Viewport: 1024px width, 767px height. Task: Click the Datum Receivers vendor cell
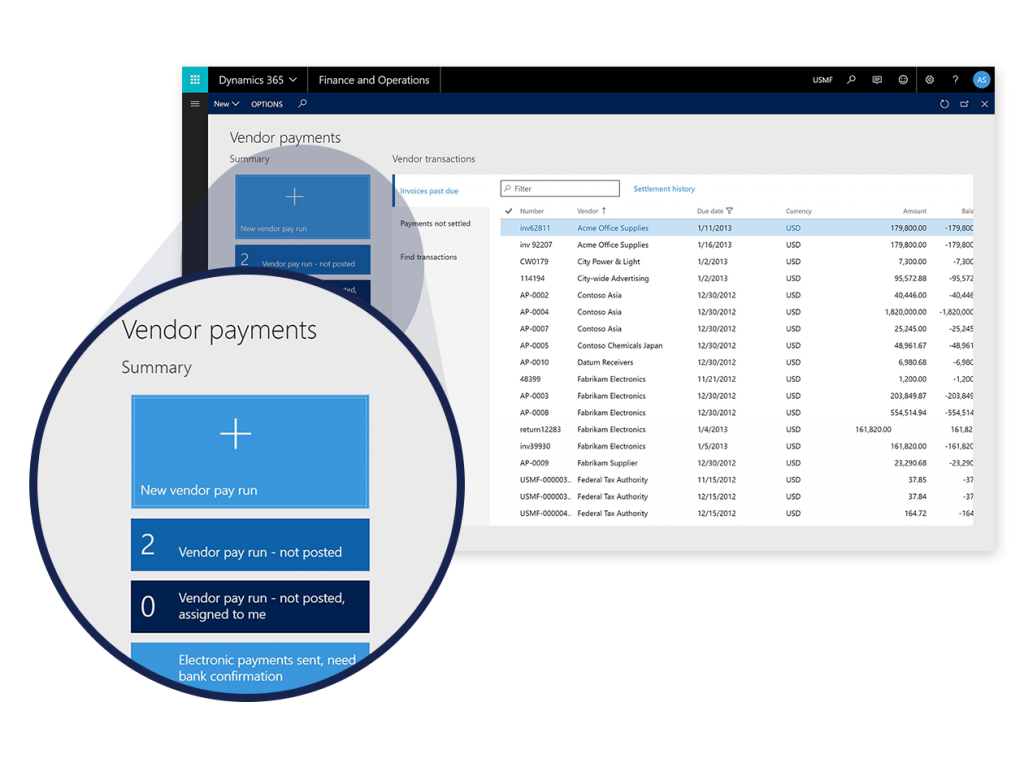(605, 363)
